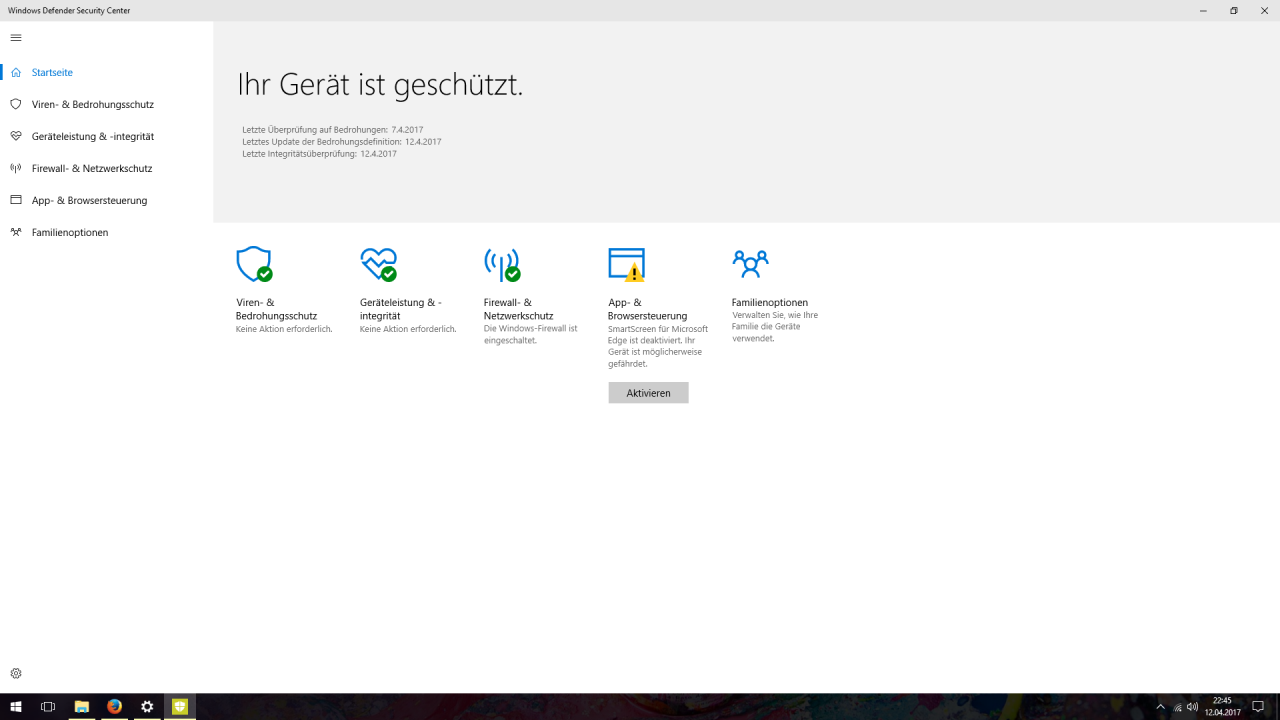Show hidden system tray icons
1280x720 pixels.
[1160, 707]
